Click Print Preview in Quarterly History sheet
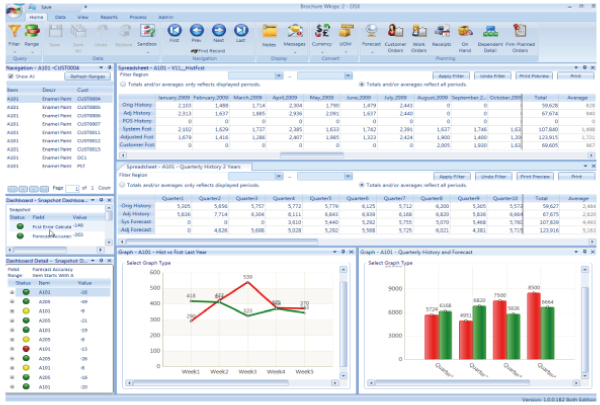Viewport: 600px width, 405px height. click(535, 176)
